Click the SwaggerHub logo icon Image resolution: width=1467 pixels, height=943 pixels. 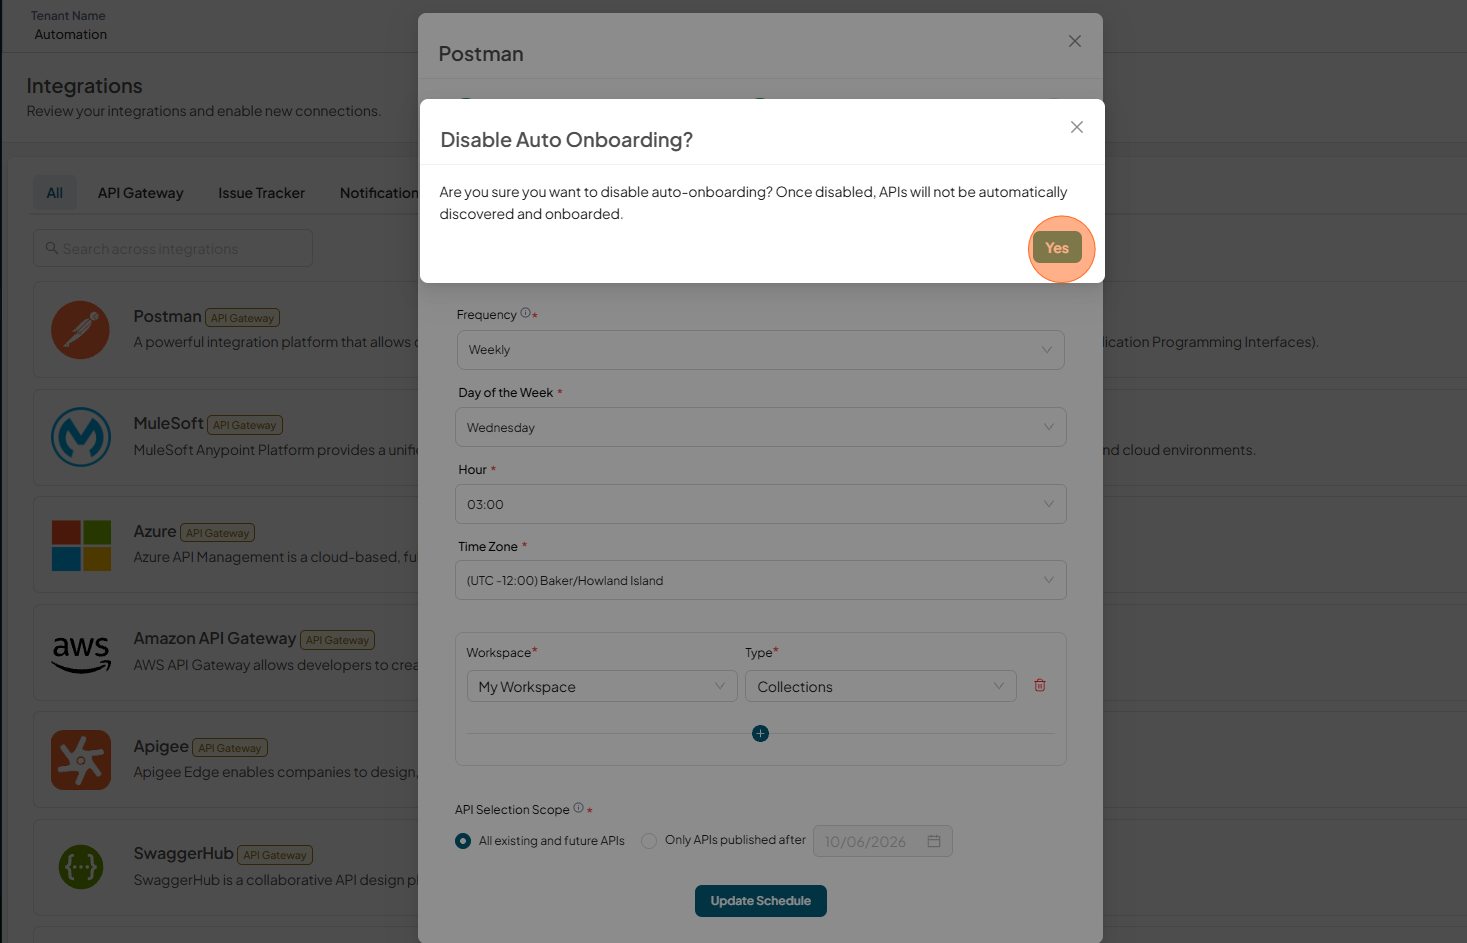[81, 867]
